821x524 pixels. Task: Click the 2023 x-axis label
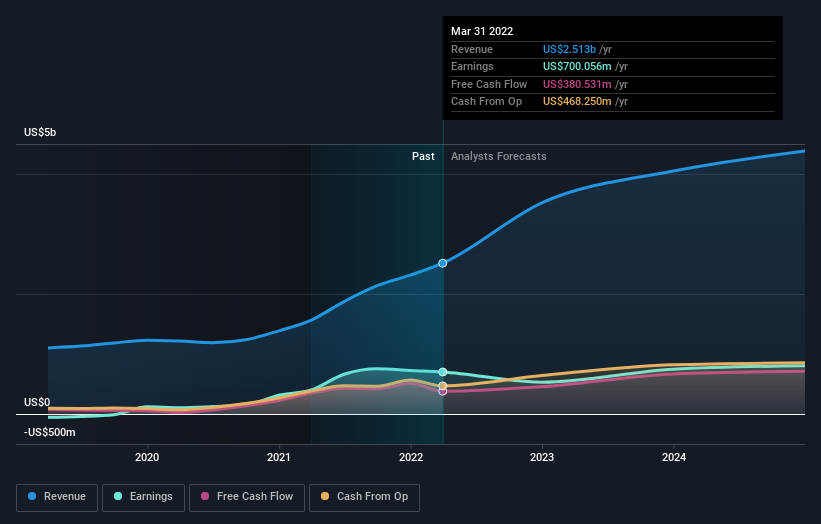point(542,457)
